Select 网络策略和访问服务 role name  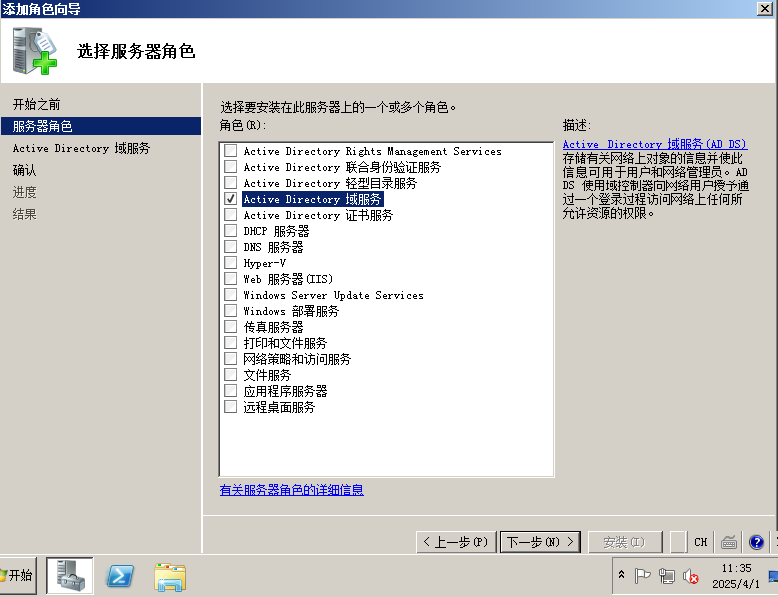tap(297, 359)
